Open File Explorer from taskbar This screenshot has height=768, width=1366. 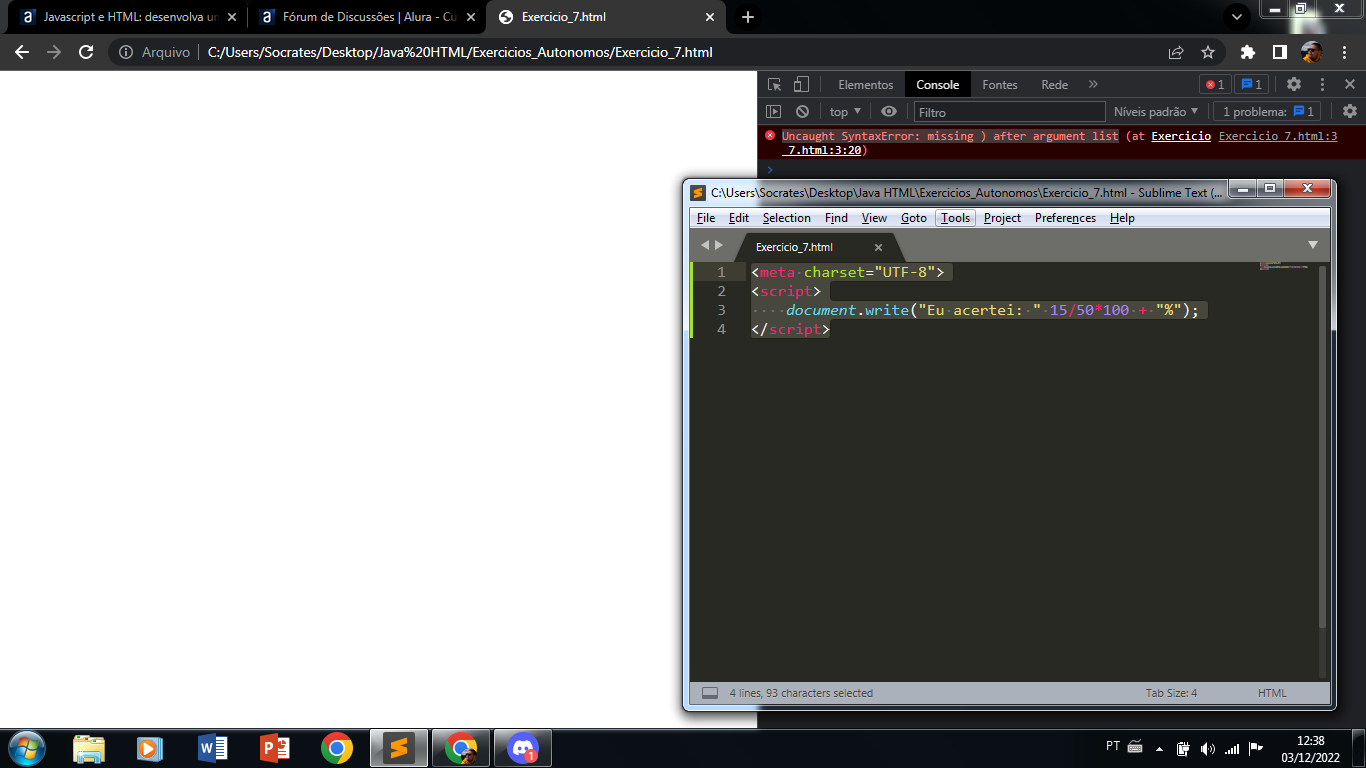(x=89, y=748)
